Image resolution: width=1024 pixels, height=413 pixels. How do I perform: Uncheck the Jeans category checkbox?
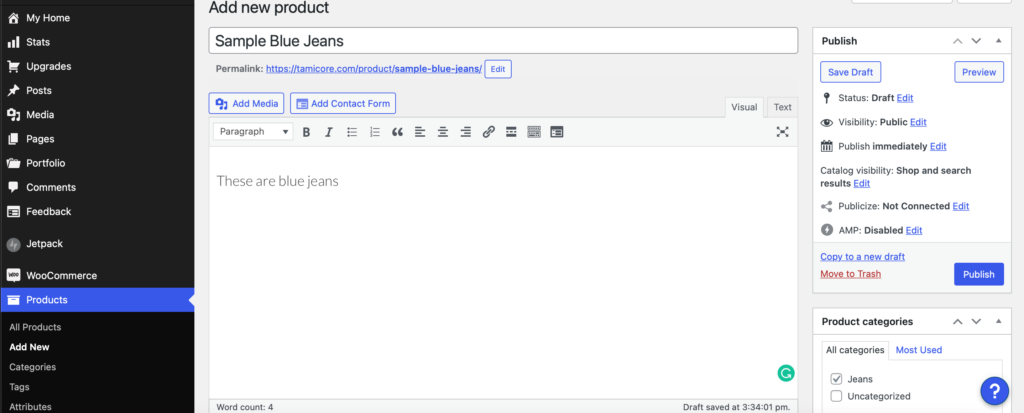pos(837,379)
